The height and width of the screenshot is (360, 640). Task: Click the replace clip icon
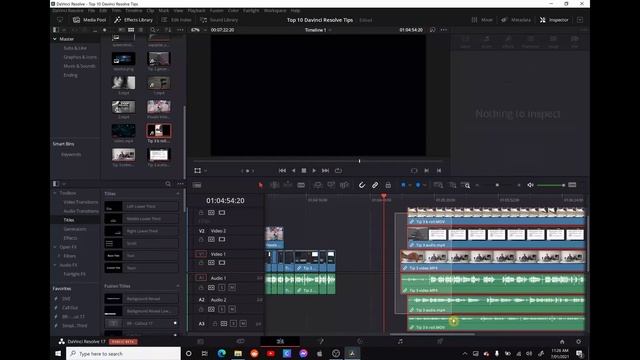click(x=344, y=185)
